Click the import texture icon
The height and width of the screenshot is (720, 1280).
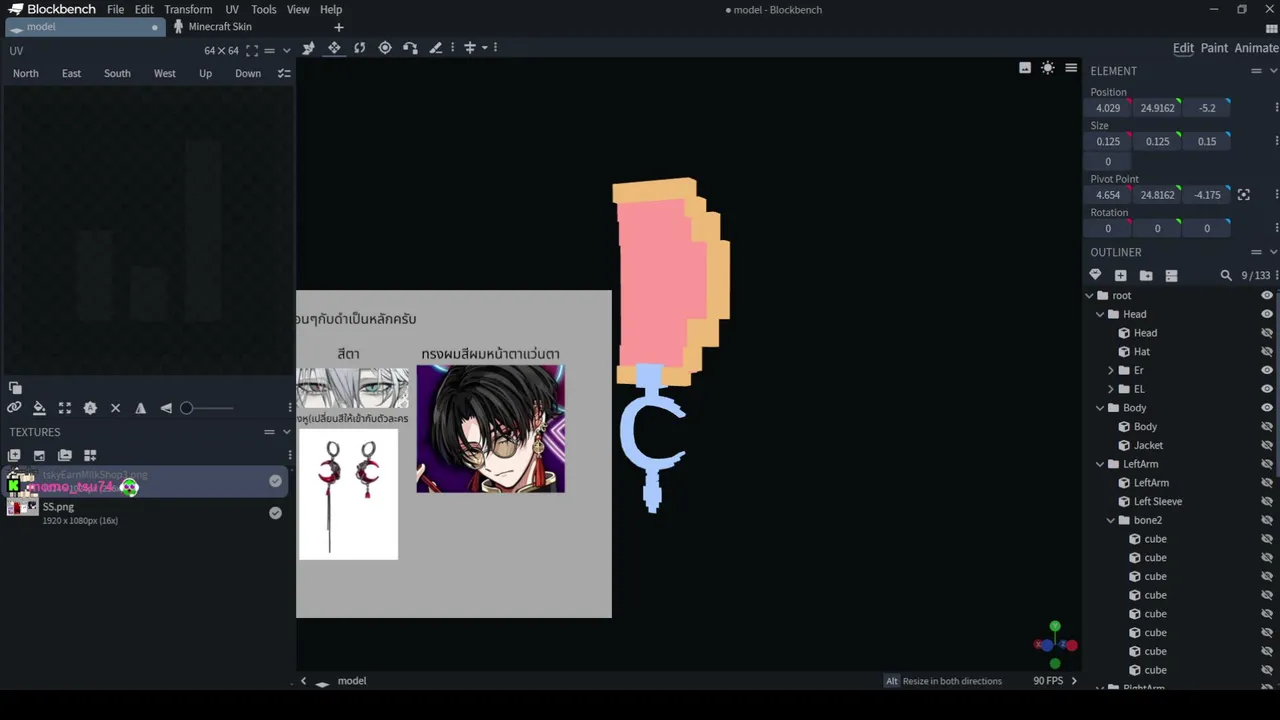click(39, 456)
